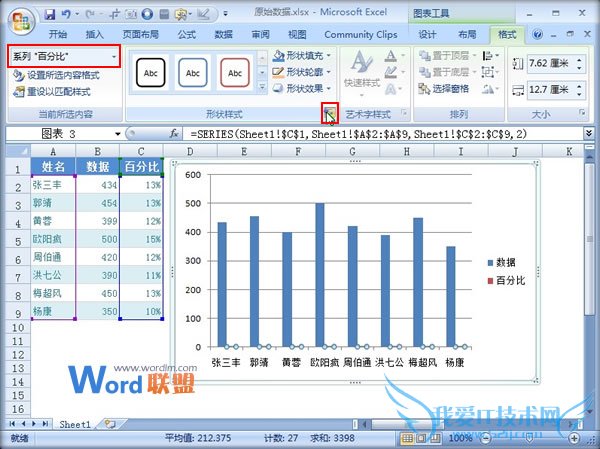Screen dimensions: 600x449
Task: Click 设置所选内容格式 button
Action: pos(57,75)
